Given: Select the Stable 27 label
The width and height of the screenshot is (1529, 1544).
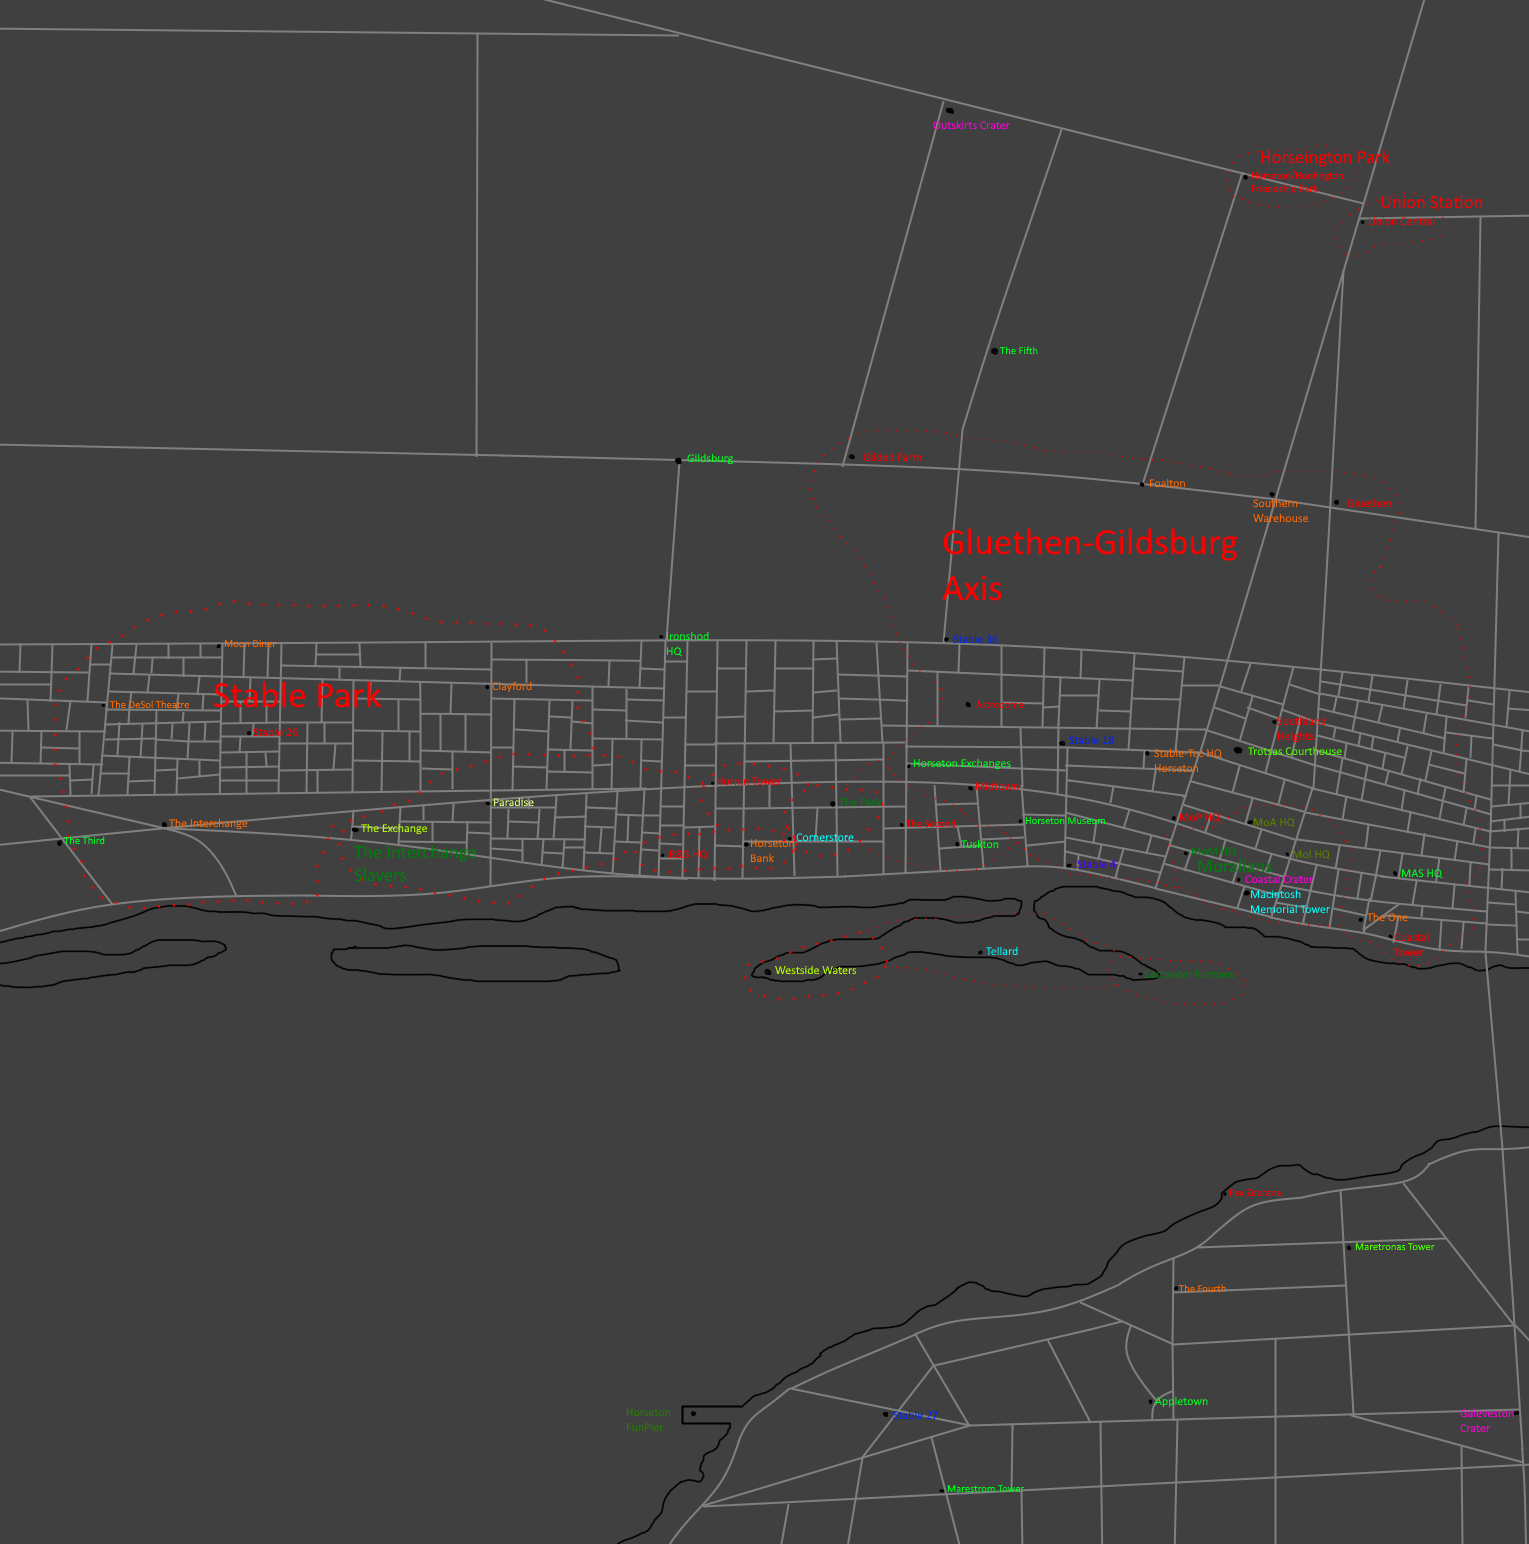Looking at the screenshot, I should click(x=915, y=1416).
